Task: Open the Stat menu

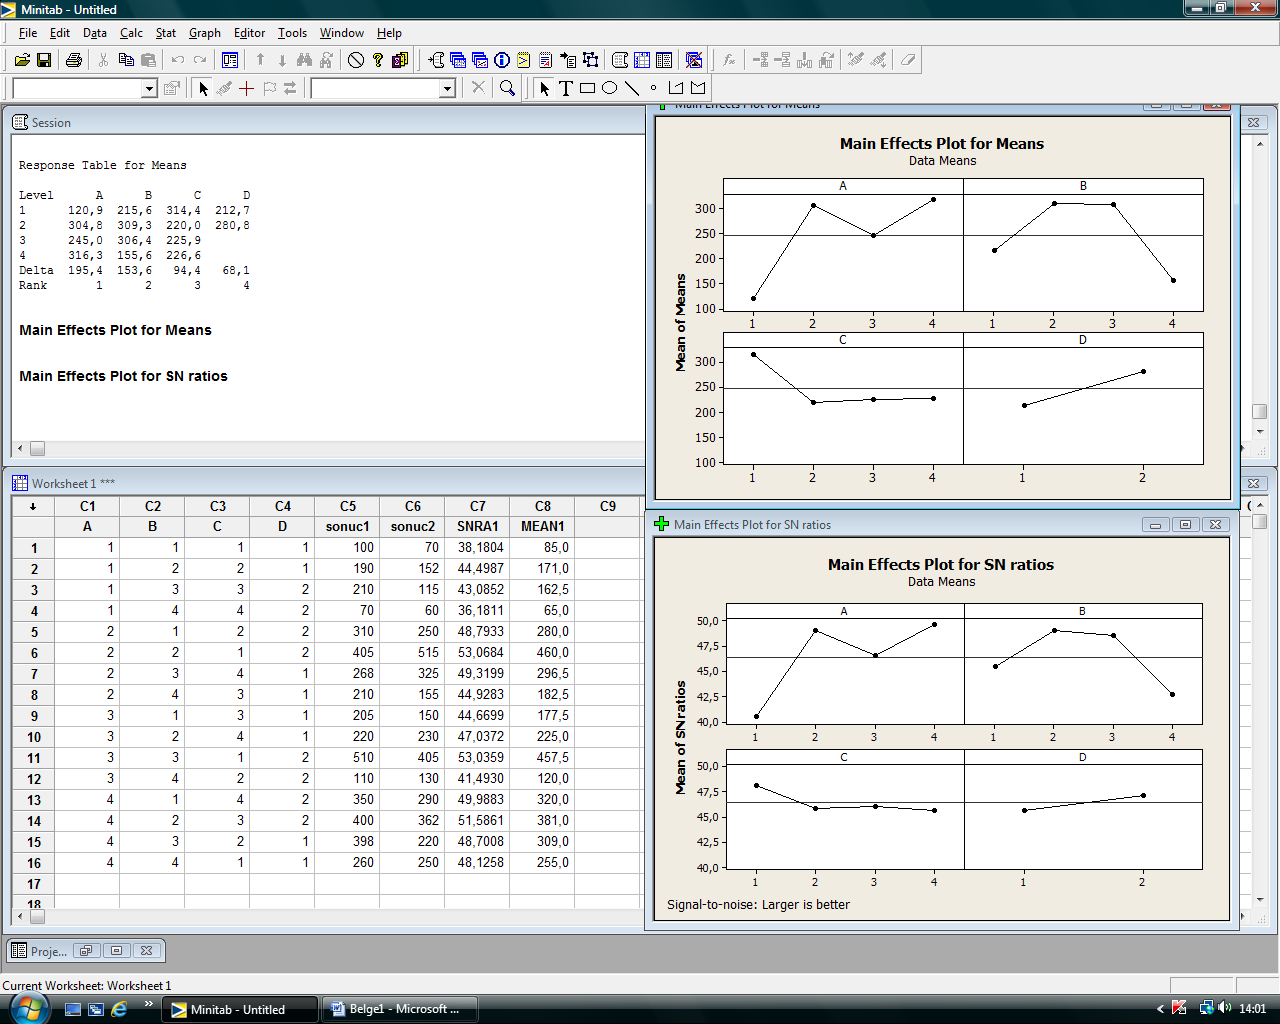Action: point(165,33)
